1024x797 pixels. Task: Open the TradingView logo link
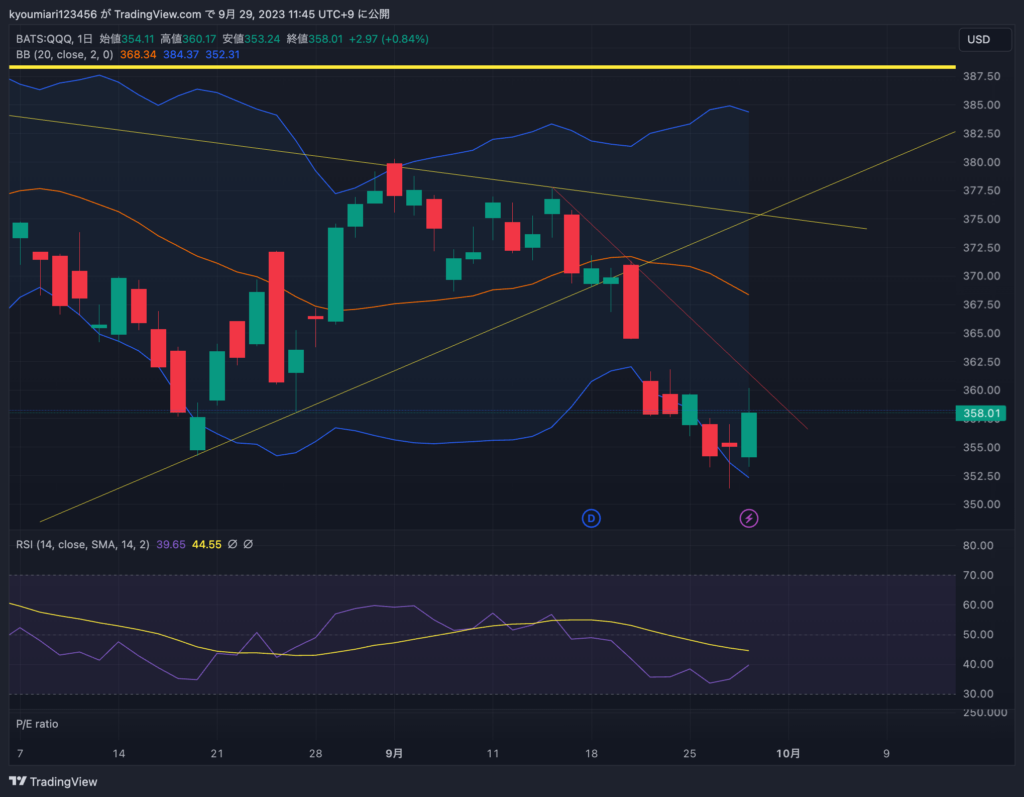tap(53, 781)
